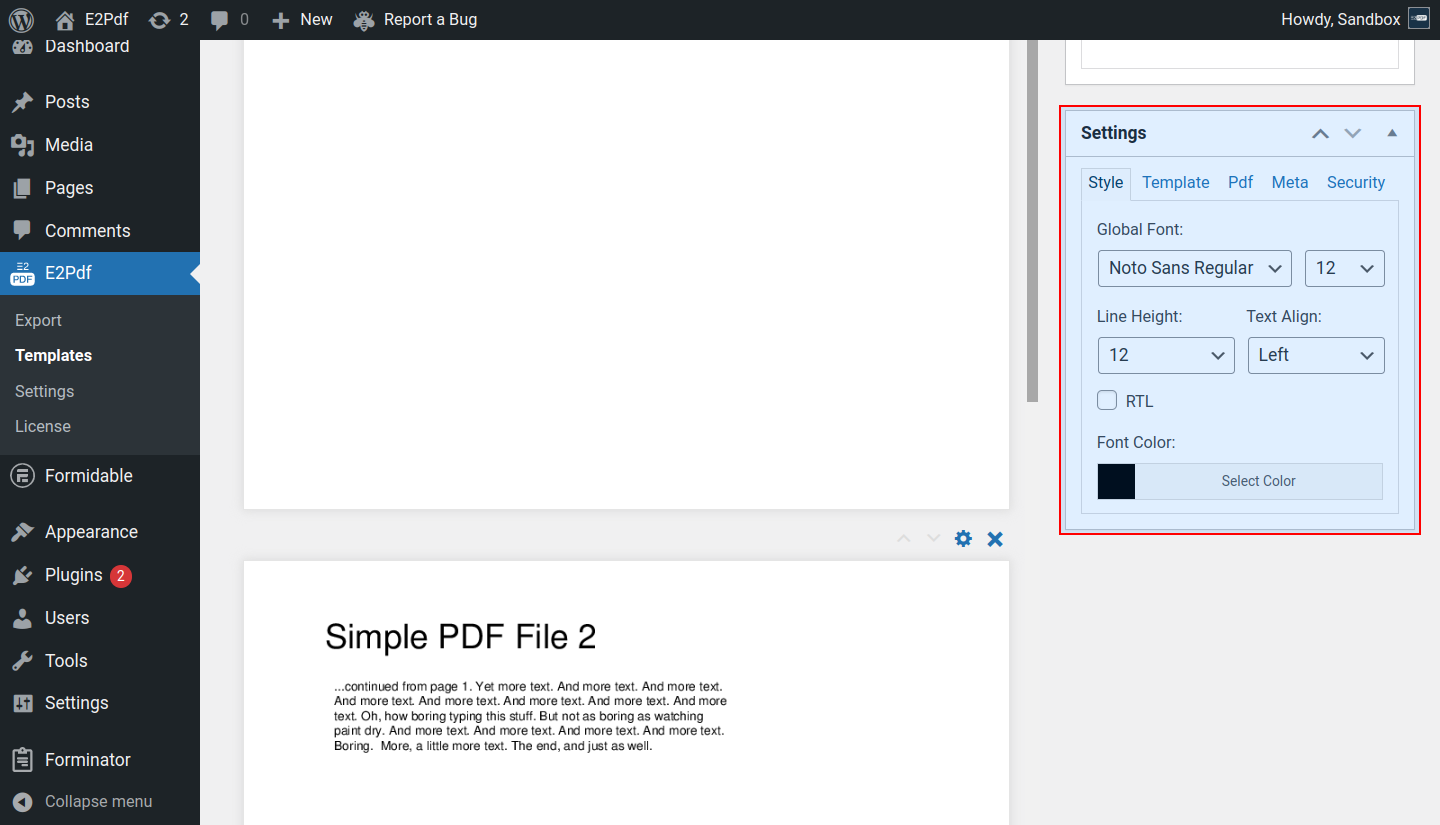Click the Report a Bug icon
The width and height of the screenshot is (1440, 825).
click(364, 20)
